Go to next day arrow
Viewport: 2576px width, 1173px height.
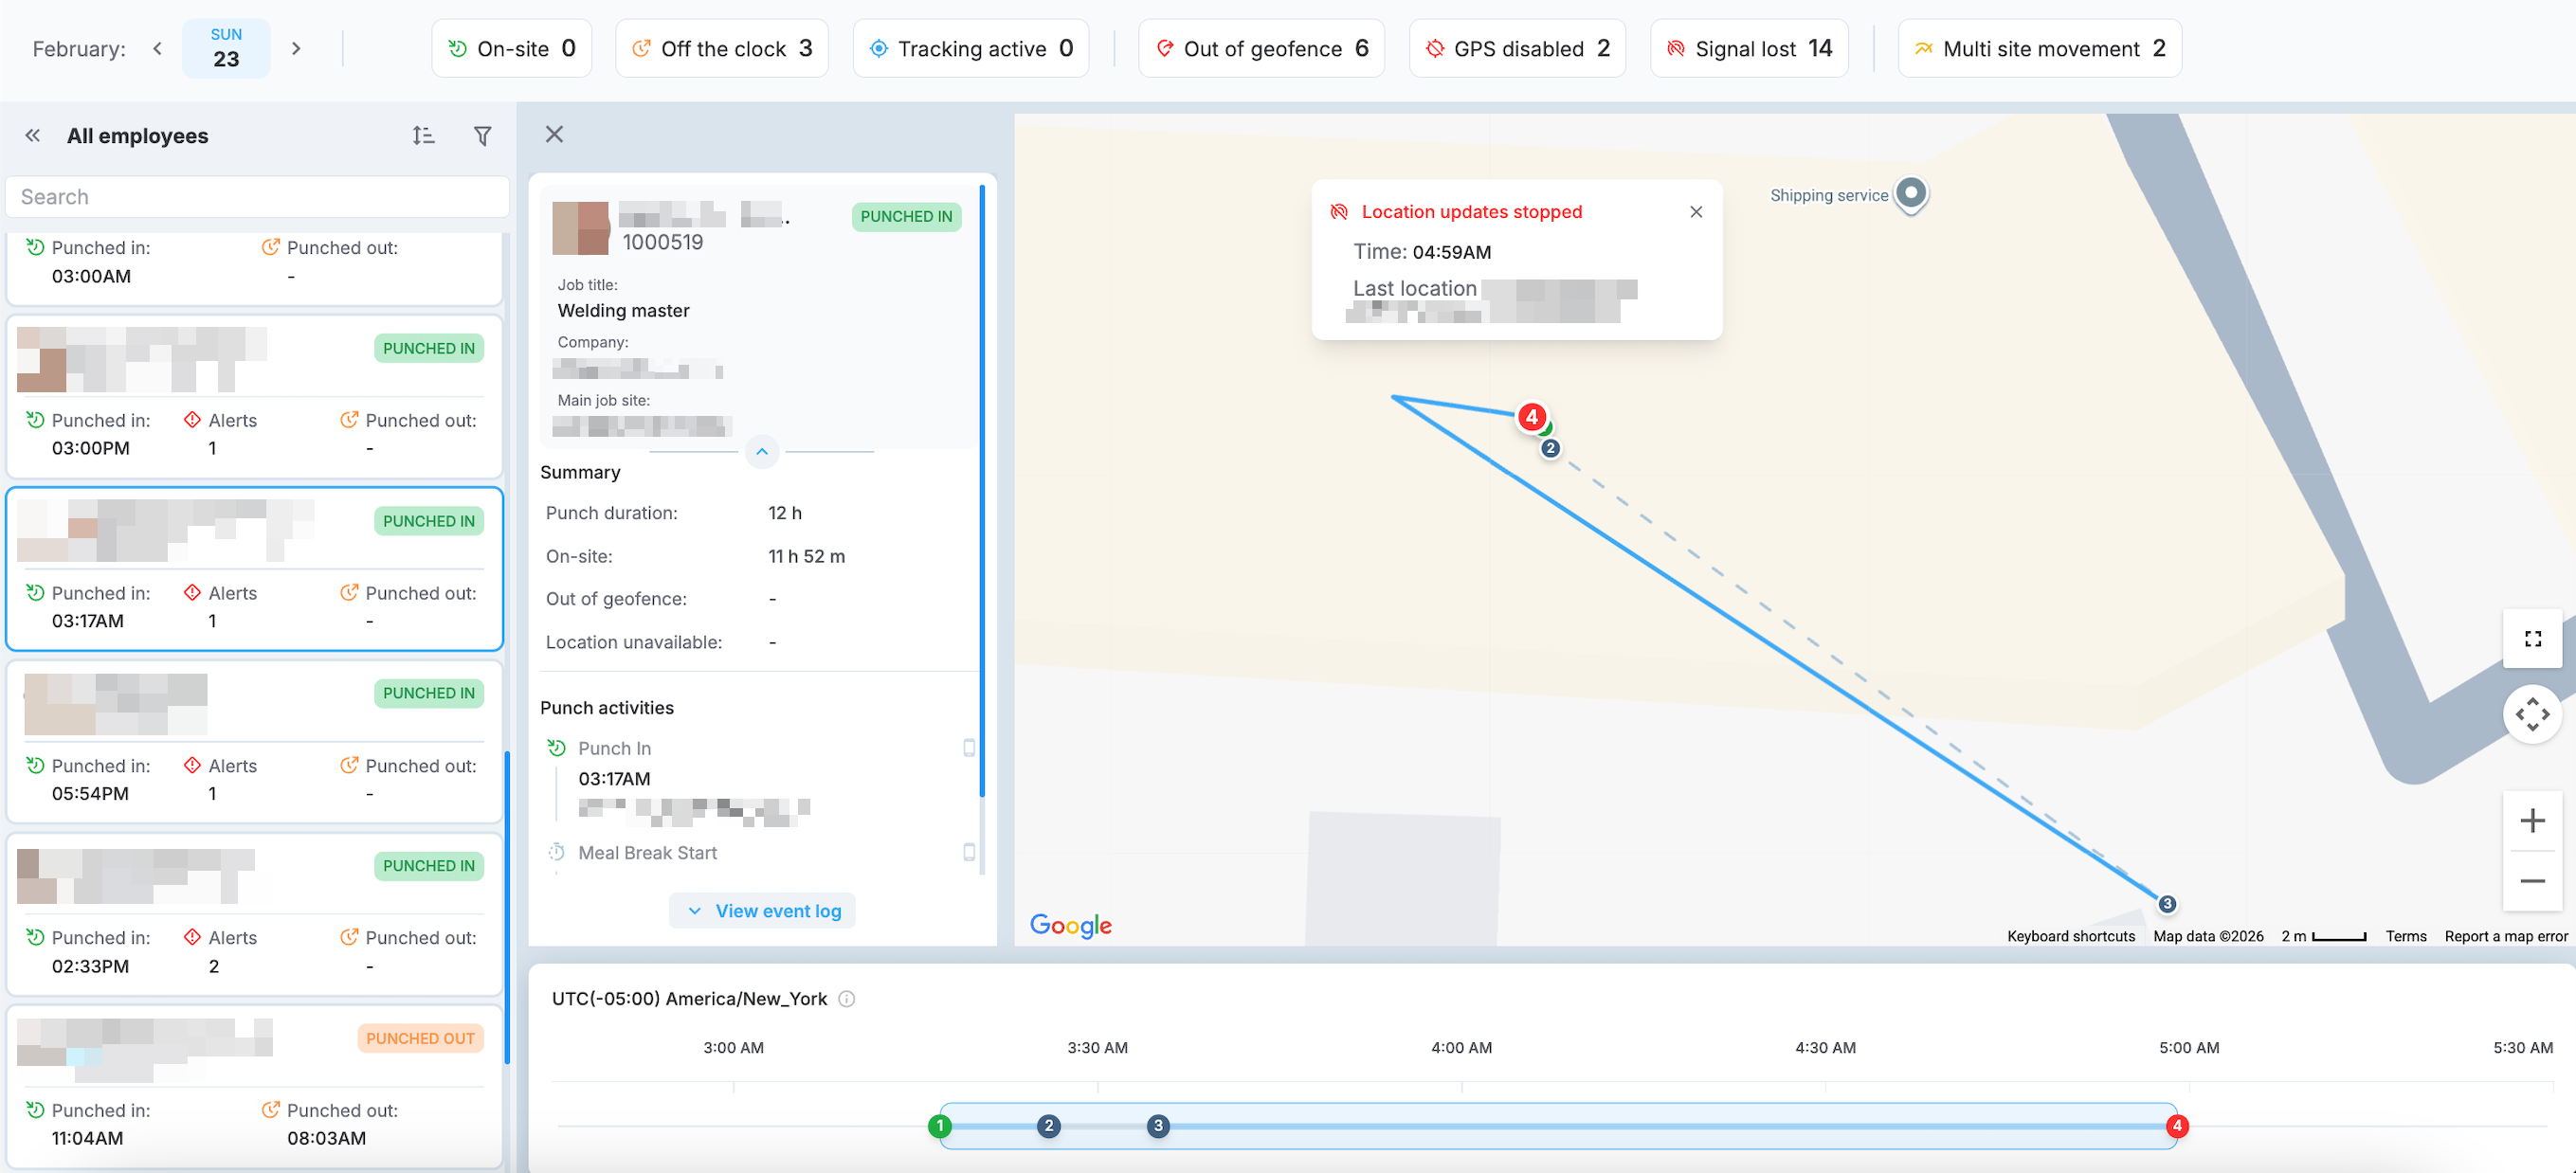click(296, 49)
